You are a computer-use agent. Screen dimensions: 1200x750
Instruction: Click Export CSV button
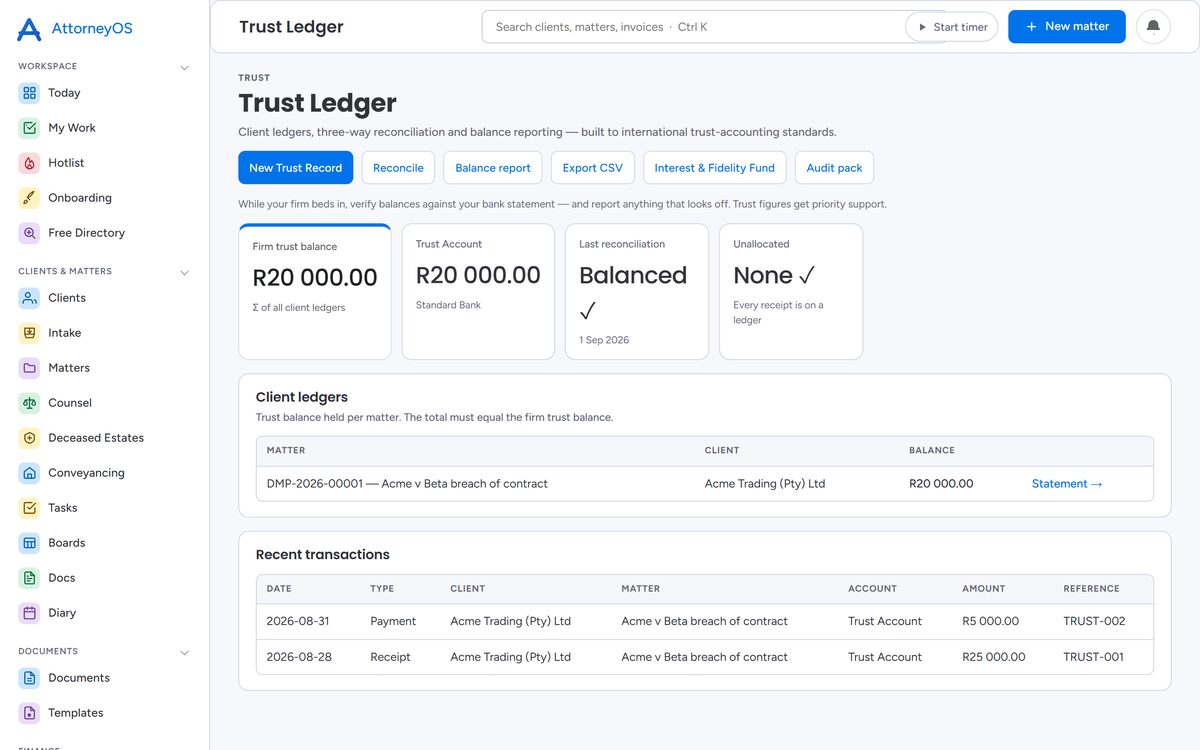[x=592, y=168]
